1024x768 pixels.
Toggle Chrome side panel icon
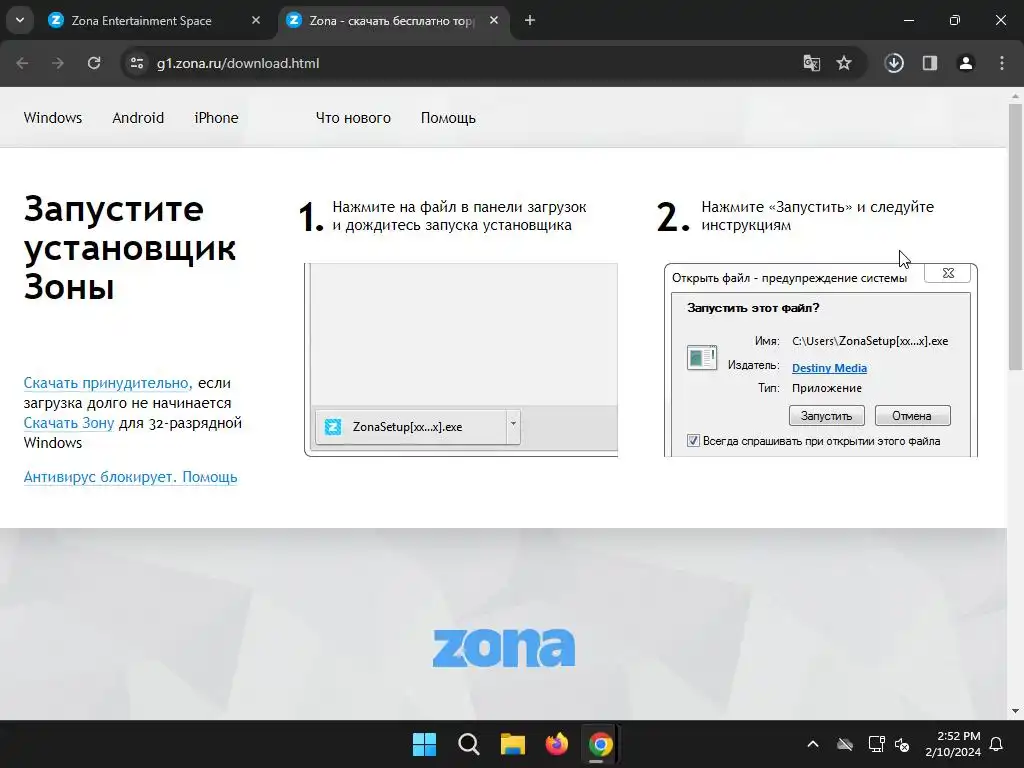click(930, 63)
